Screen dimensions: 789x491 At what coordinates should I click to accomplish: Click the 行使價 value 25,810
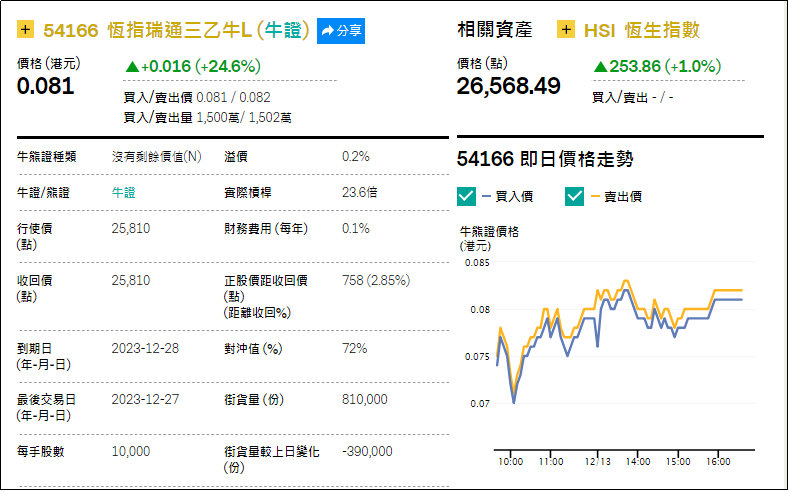pos(131,228)
